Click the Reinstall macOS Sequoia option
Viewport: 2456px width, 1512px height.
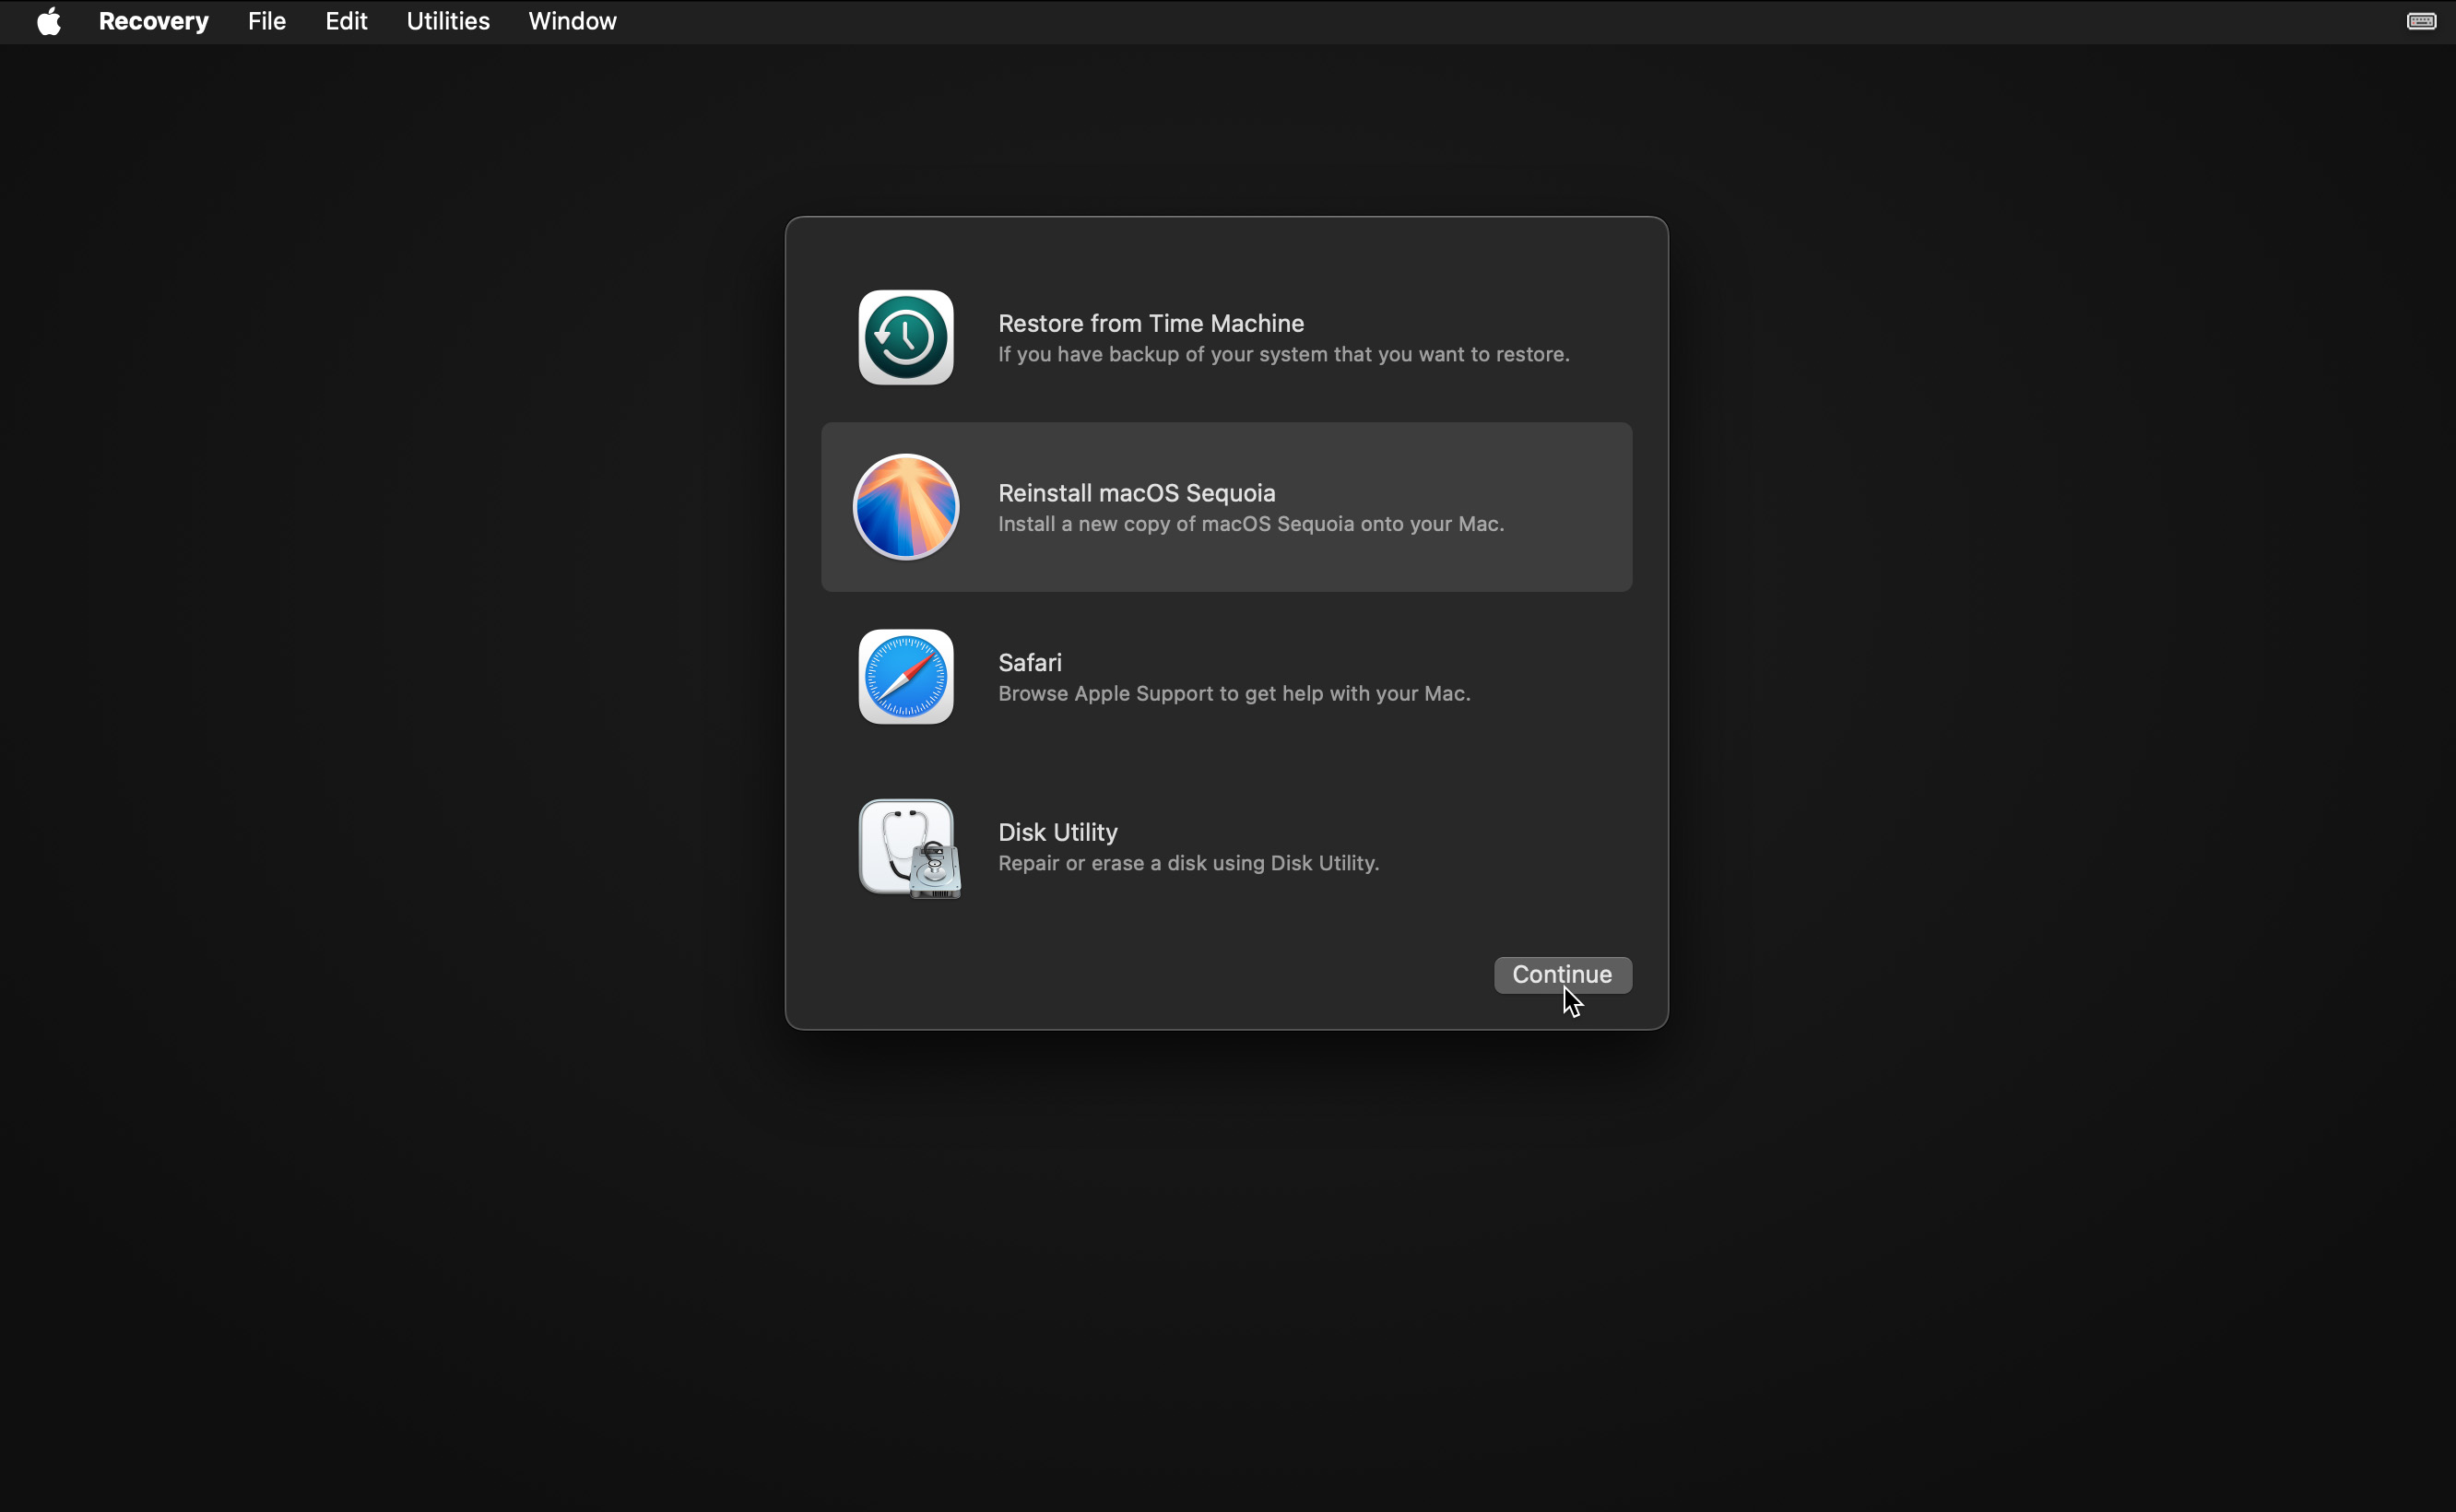1226,507
